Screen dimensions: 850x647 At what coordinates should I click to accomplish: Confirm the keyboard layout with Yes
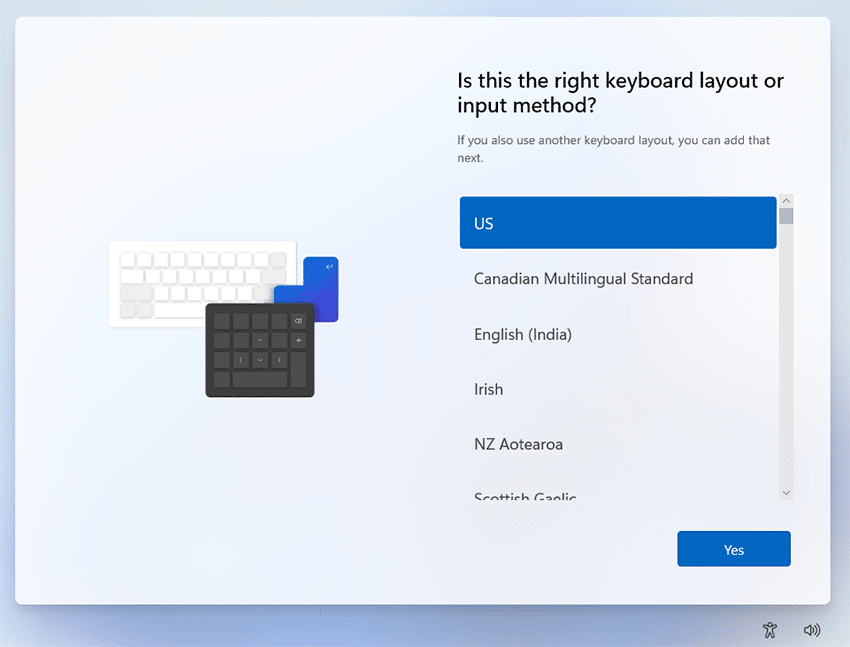pos(733,548)
